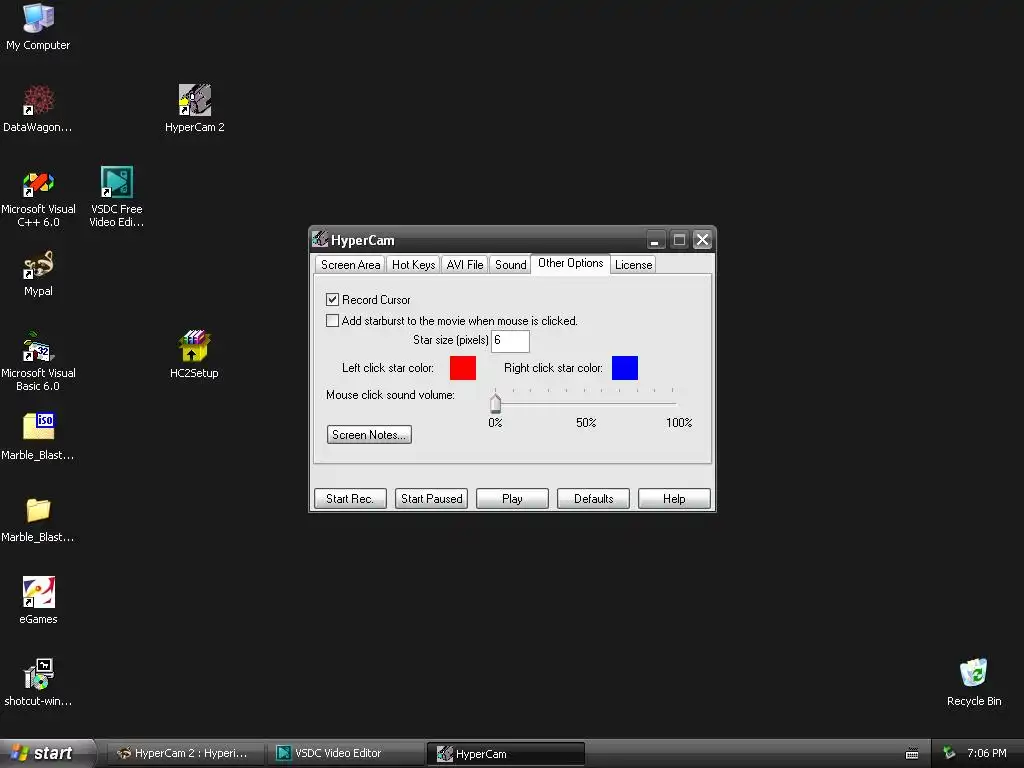Click the Start Rec. button
This screenshot has height=768, width=1024.
[350, 498]
